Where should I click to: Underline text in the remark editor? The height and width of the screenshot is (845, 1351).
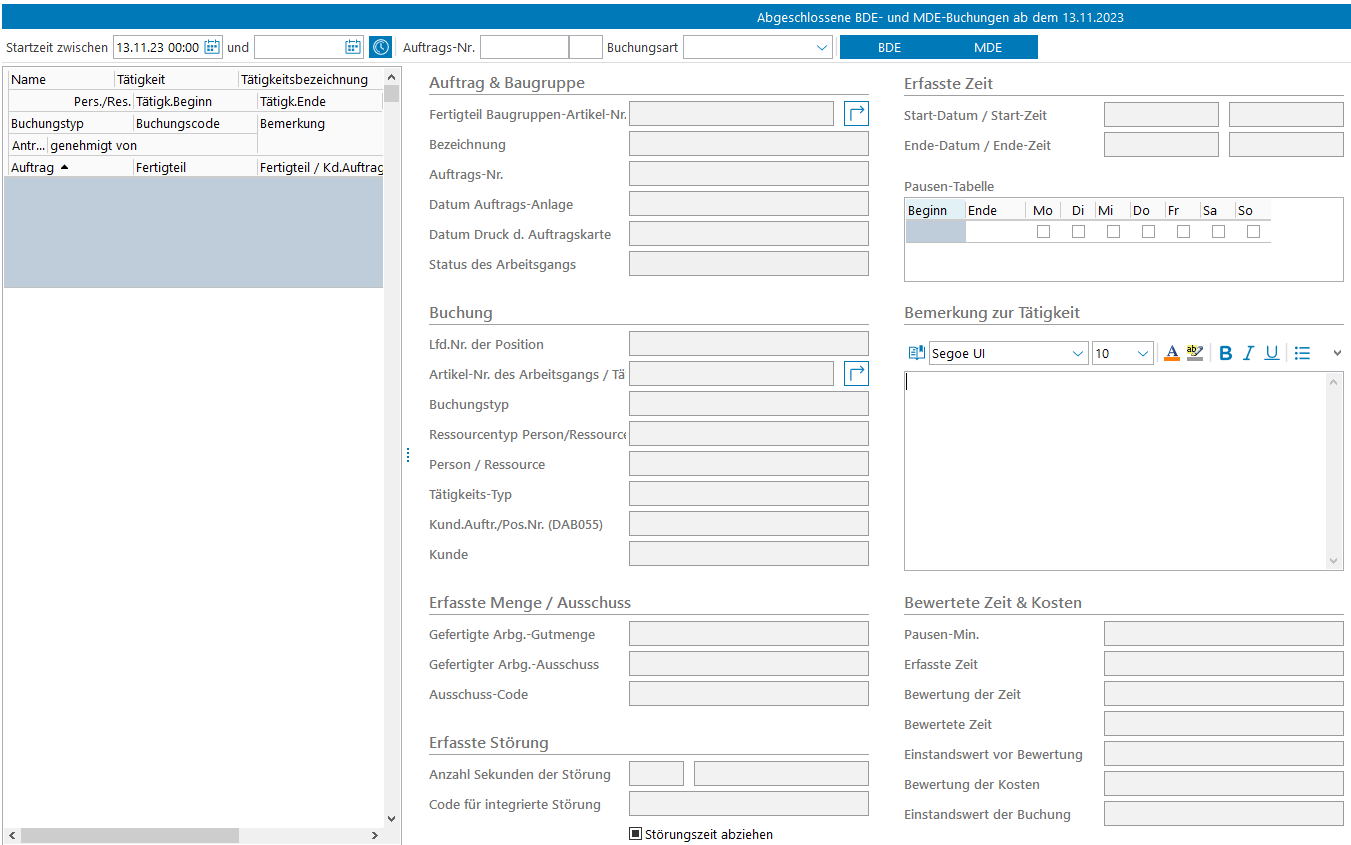1271,353
